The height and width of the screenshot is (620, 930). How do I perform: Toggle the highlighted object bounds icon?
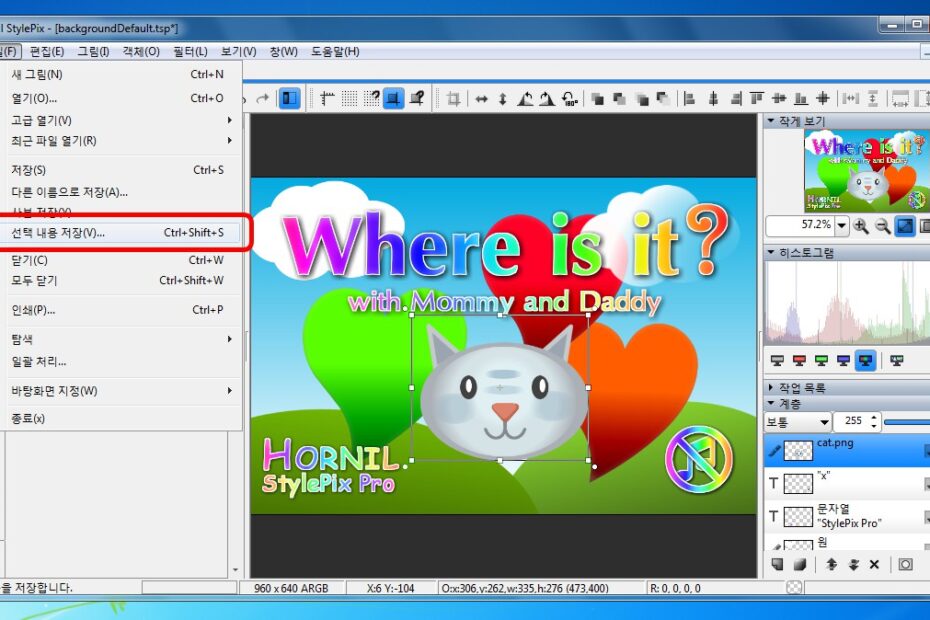pyautogui.click(x=393, y=98)
